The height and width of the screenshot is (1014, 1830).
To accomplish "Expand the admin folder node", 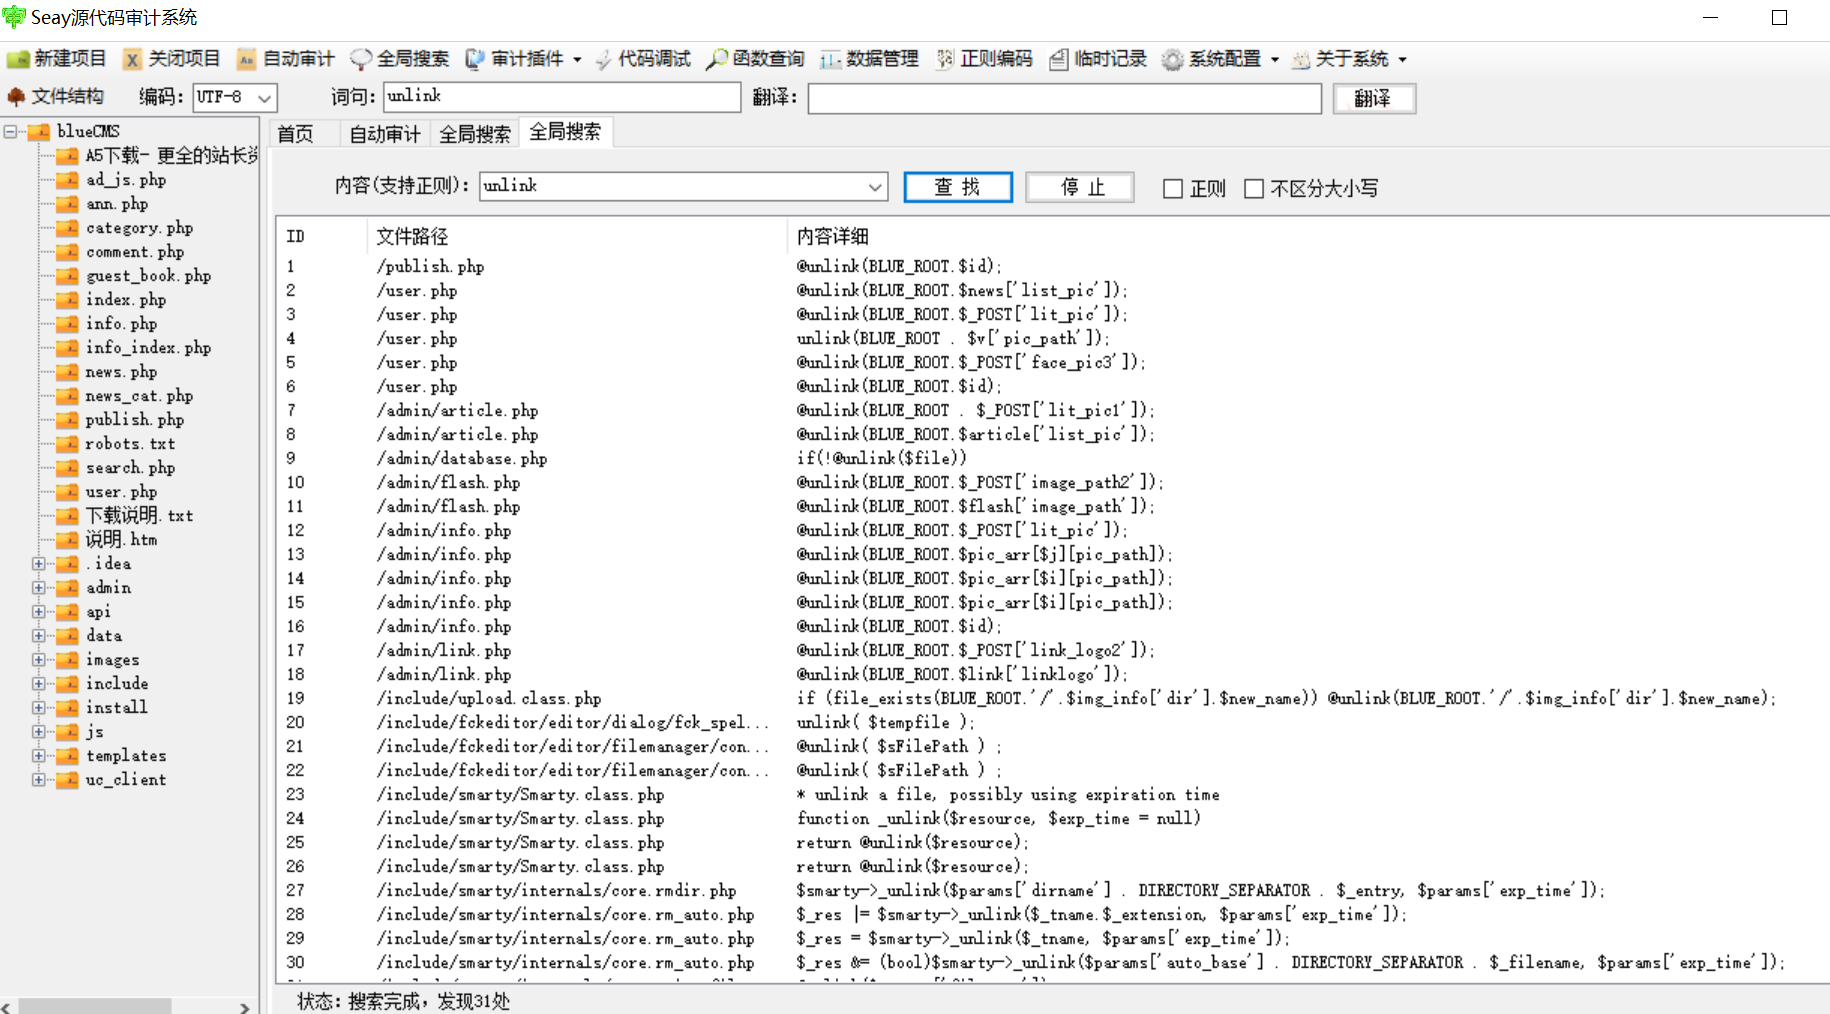I will point(39,588).
